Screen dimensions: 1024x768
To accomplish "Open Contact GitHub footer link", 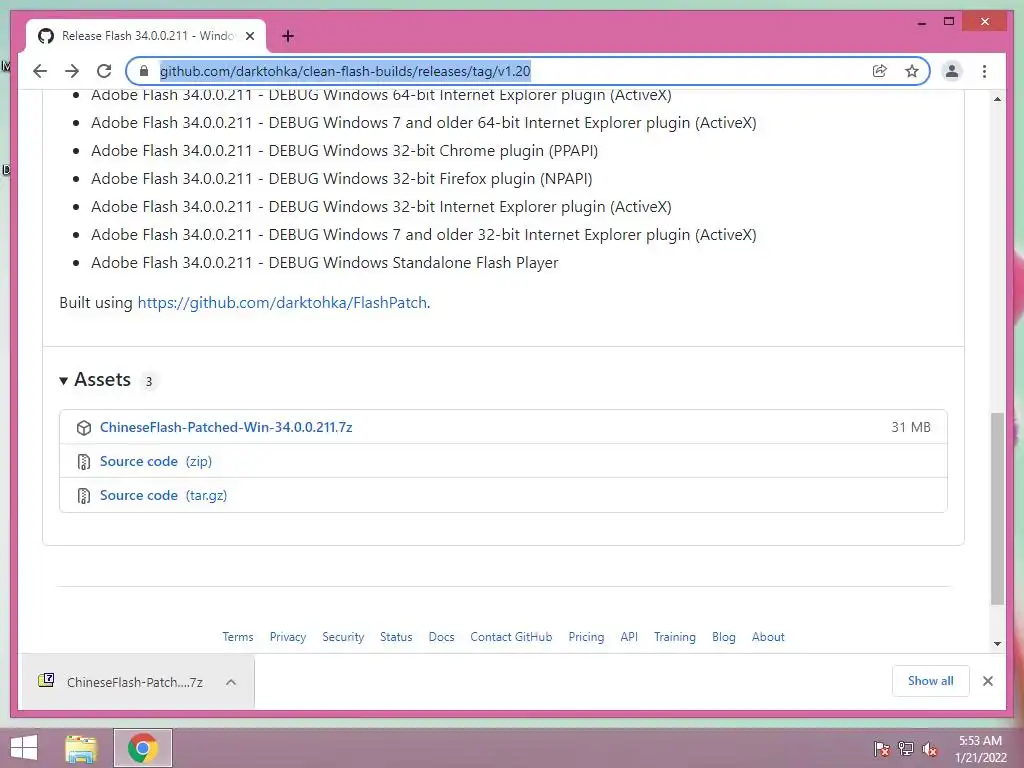I will 511,637.
